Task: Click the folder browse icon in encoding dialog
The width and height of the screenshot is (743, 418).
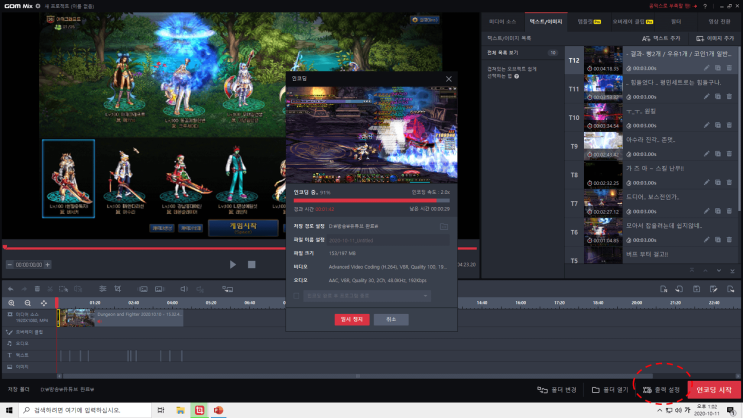Action: click(x=444, y=227)
